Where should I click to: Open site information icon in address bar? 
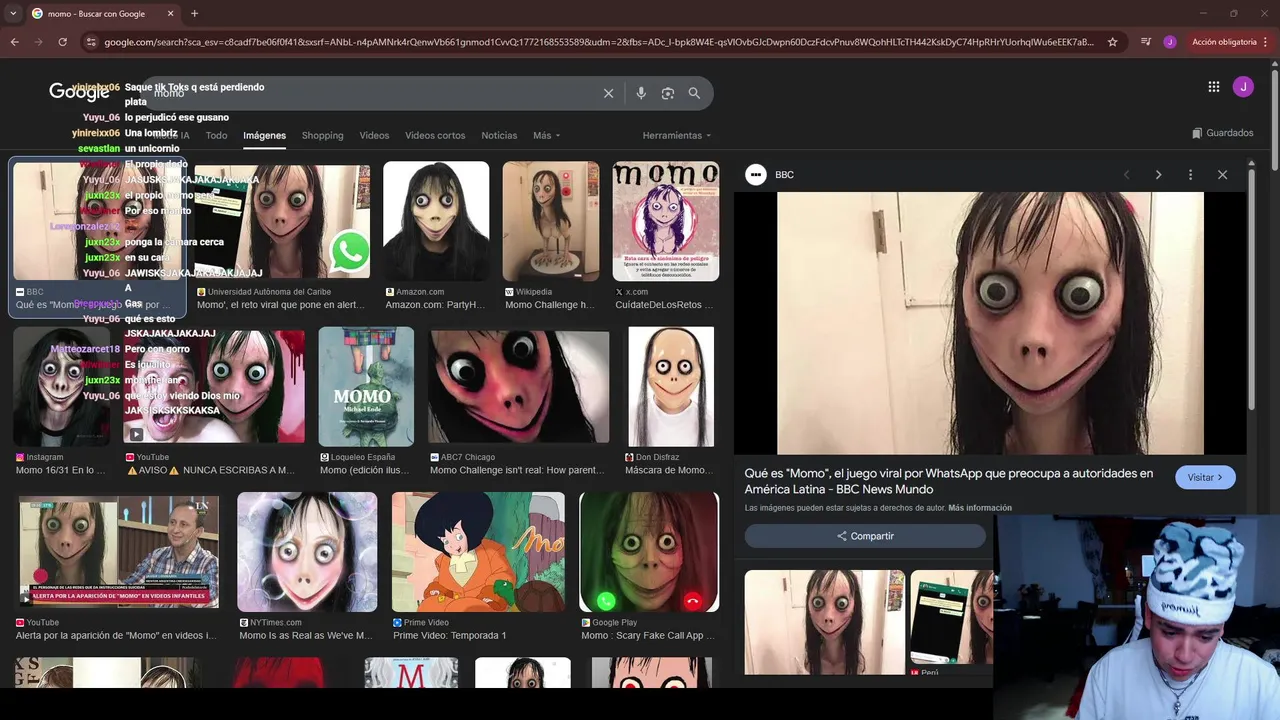(91, 42)
